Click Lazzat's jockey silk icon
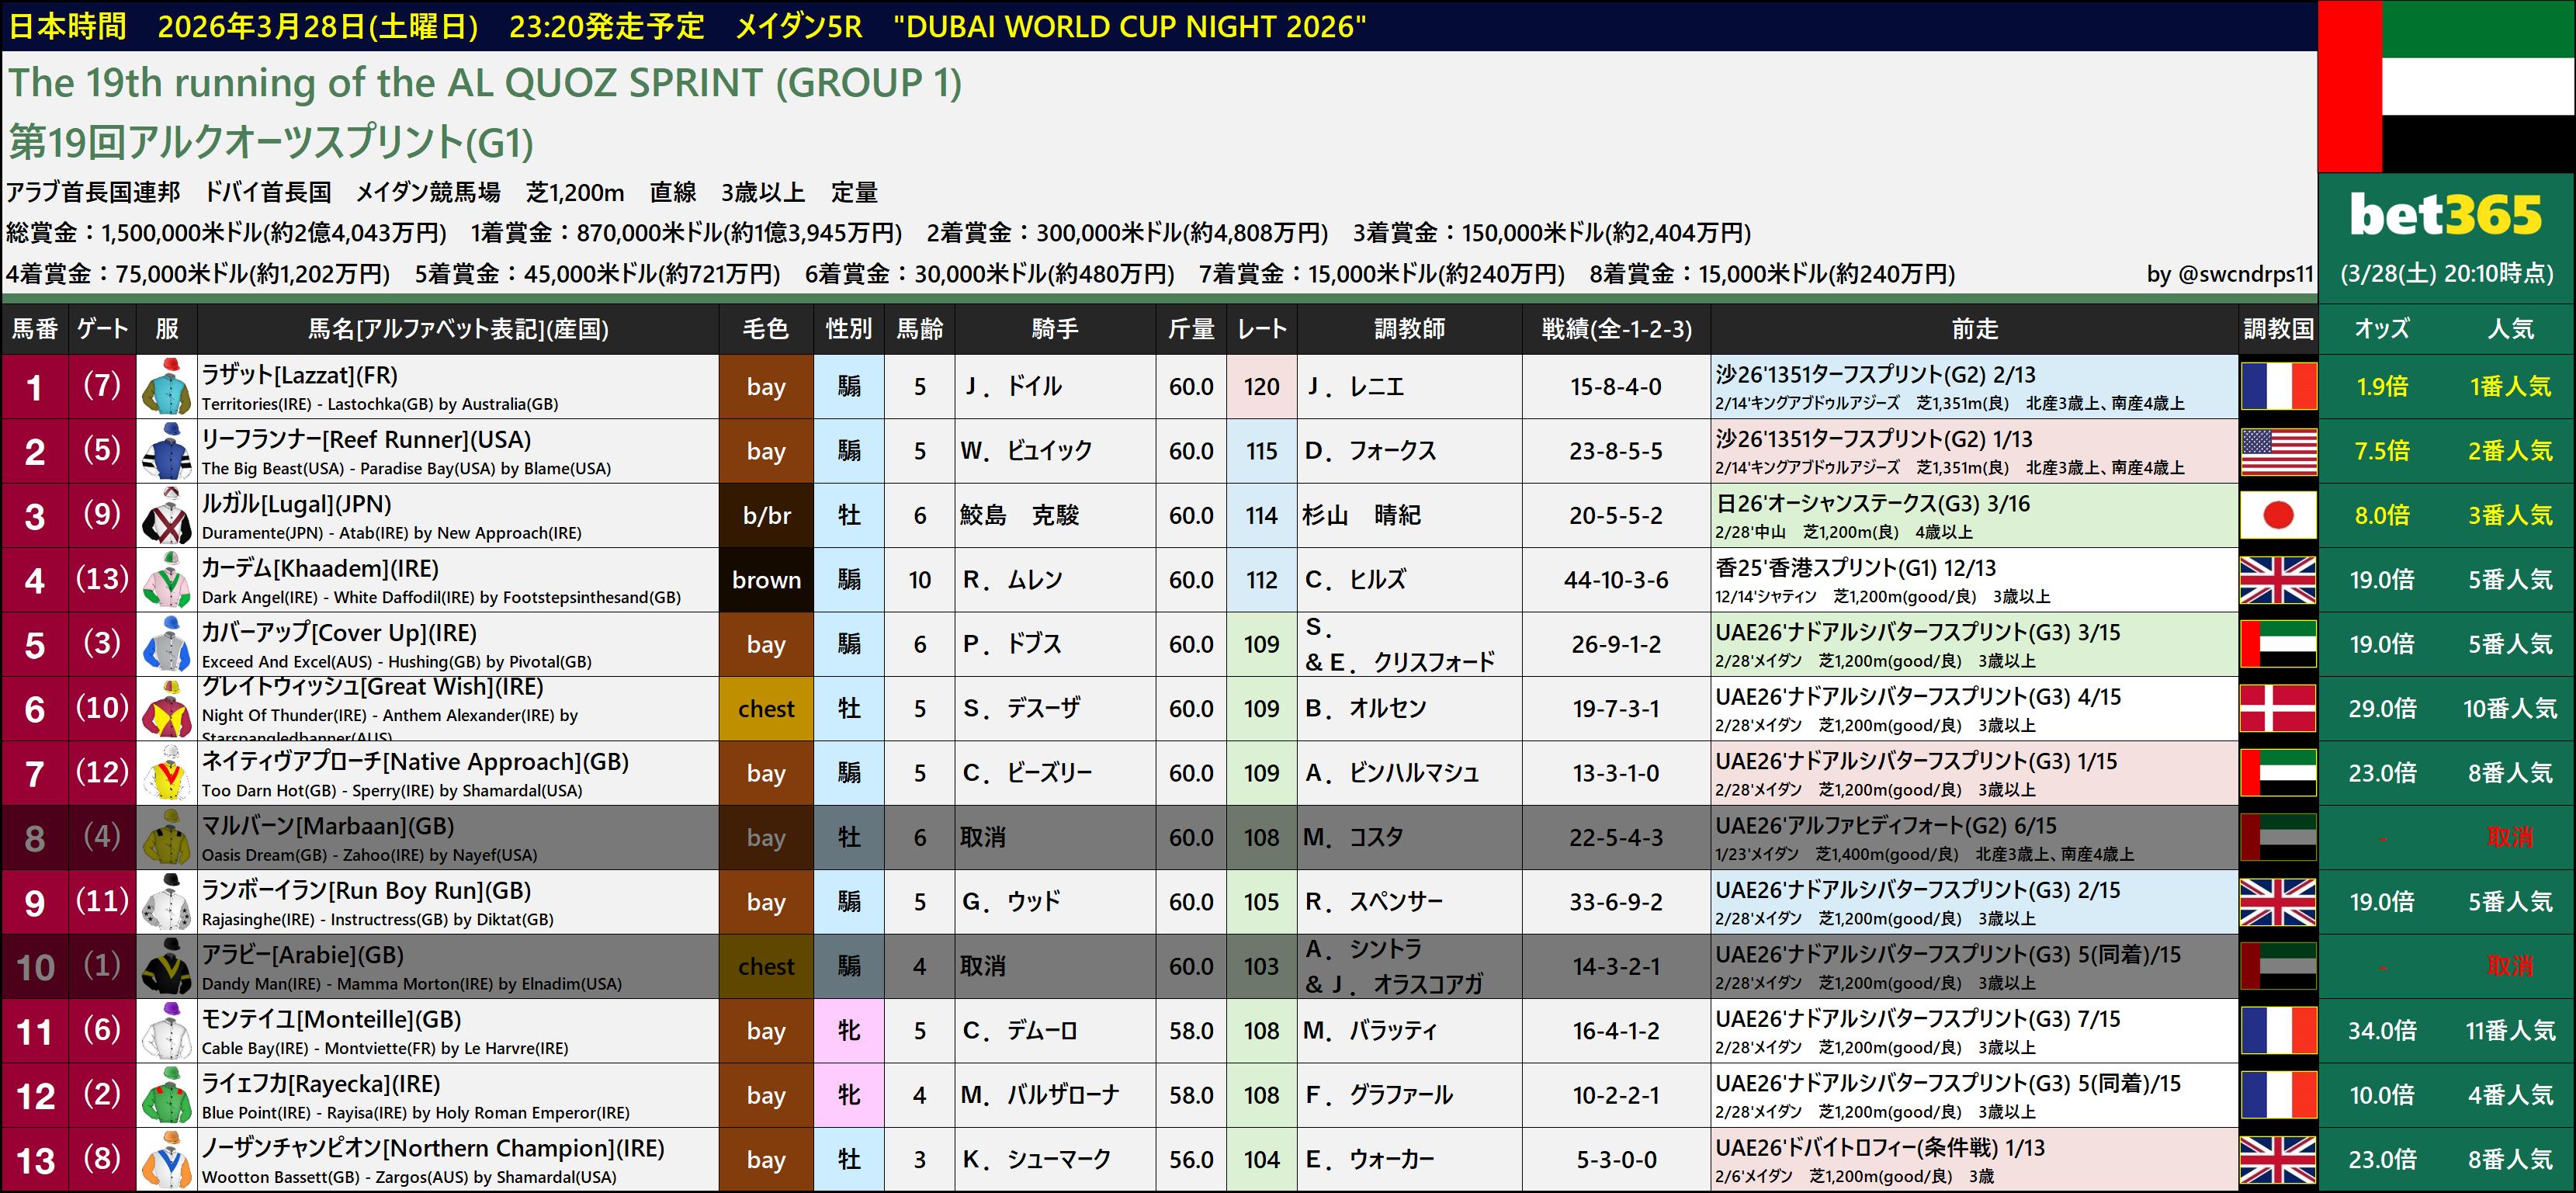The image size is (2576, 1193). coord(166,387)
